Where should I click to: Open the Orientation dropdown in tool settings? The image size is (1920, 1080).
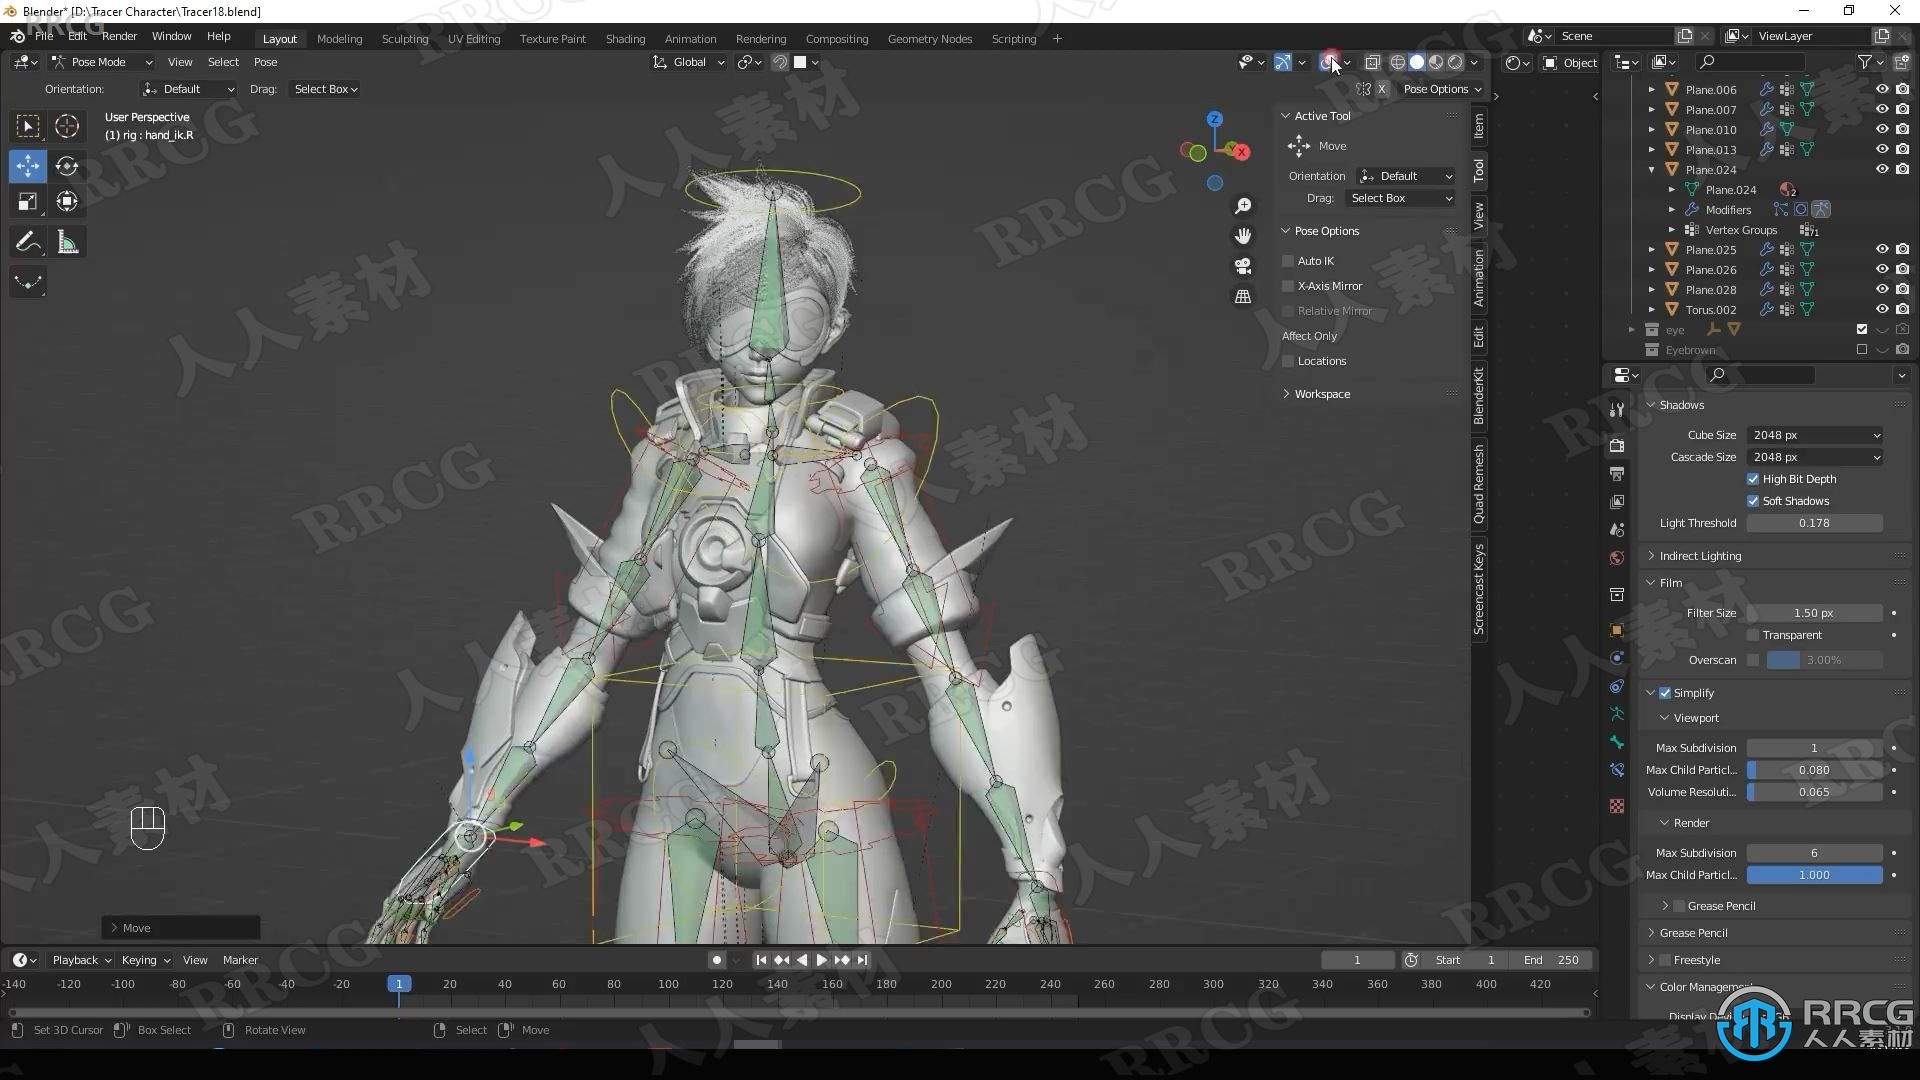point(1404,174)
